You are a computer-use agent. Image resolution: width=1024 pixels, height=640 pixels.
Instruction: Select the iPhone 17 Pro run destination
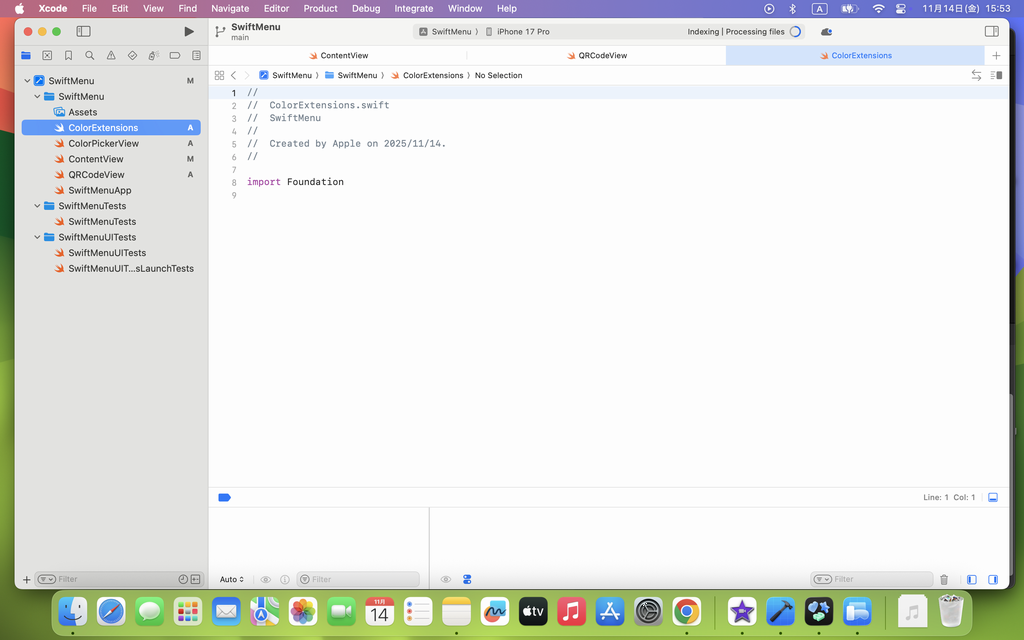click(522, 32)
